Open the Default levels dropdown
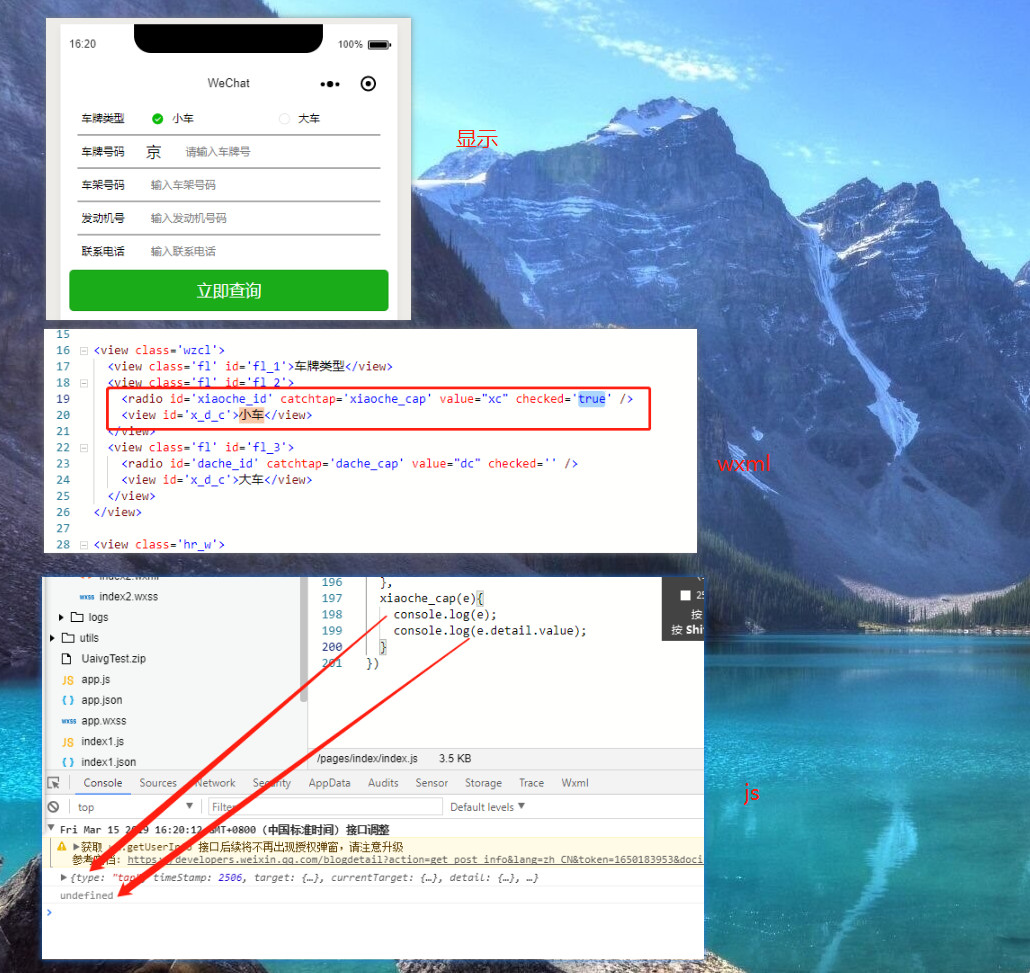This screenshot has height=973, width=1030. 487,807
